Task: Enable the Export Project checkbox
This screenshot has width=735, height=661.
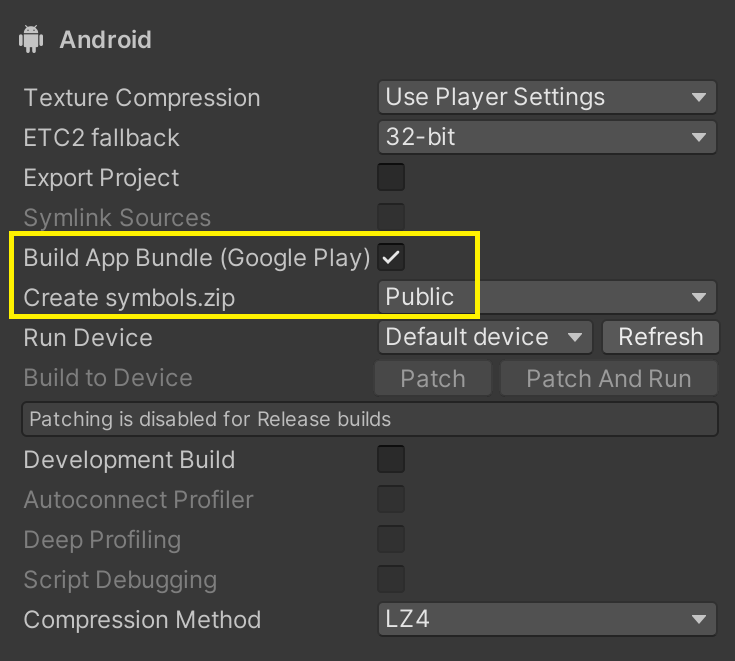Action: click(391, 177)
